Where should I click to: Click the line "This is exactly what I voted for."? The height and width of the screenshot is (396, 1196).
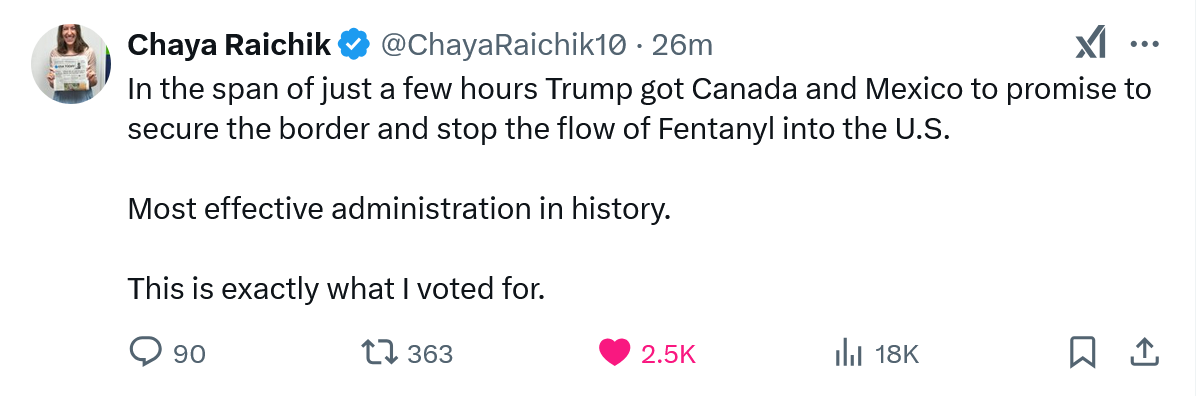coord(336,288)
